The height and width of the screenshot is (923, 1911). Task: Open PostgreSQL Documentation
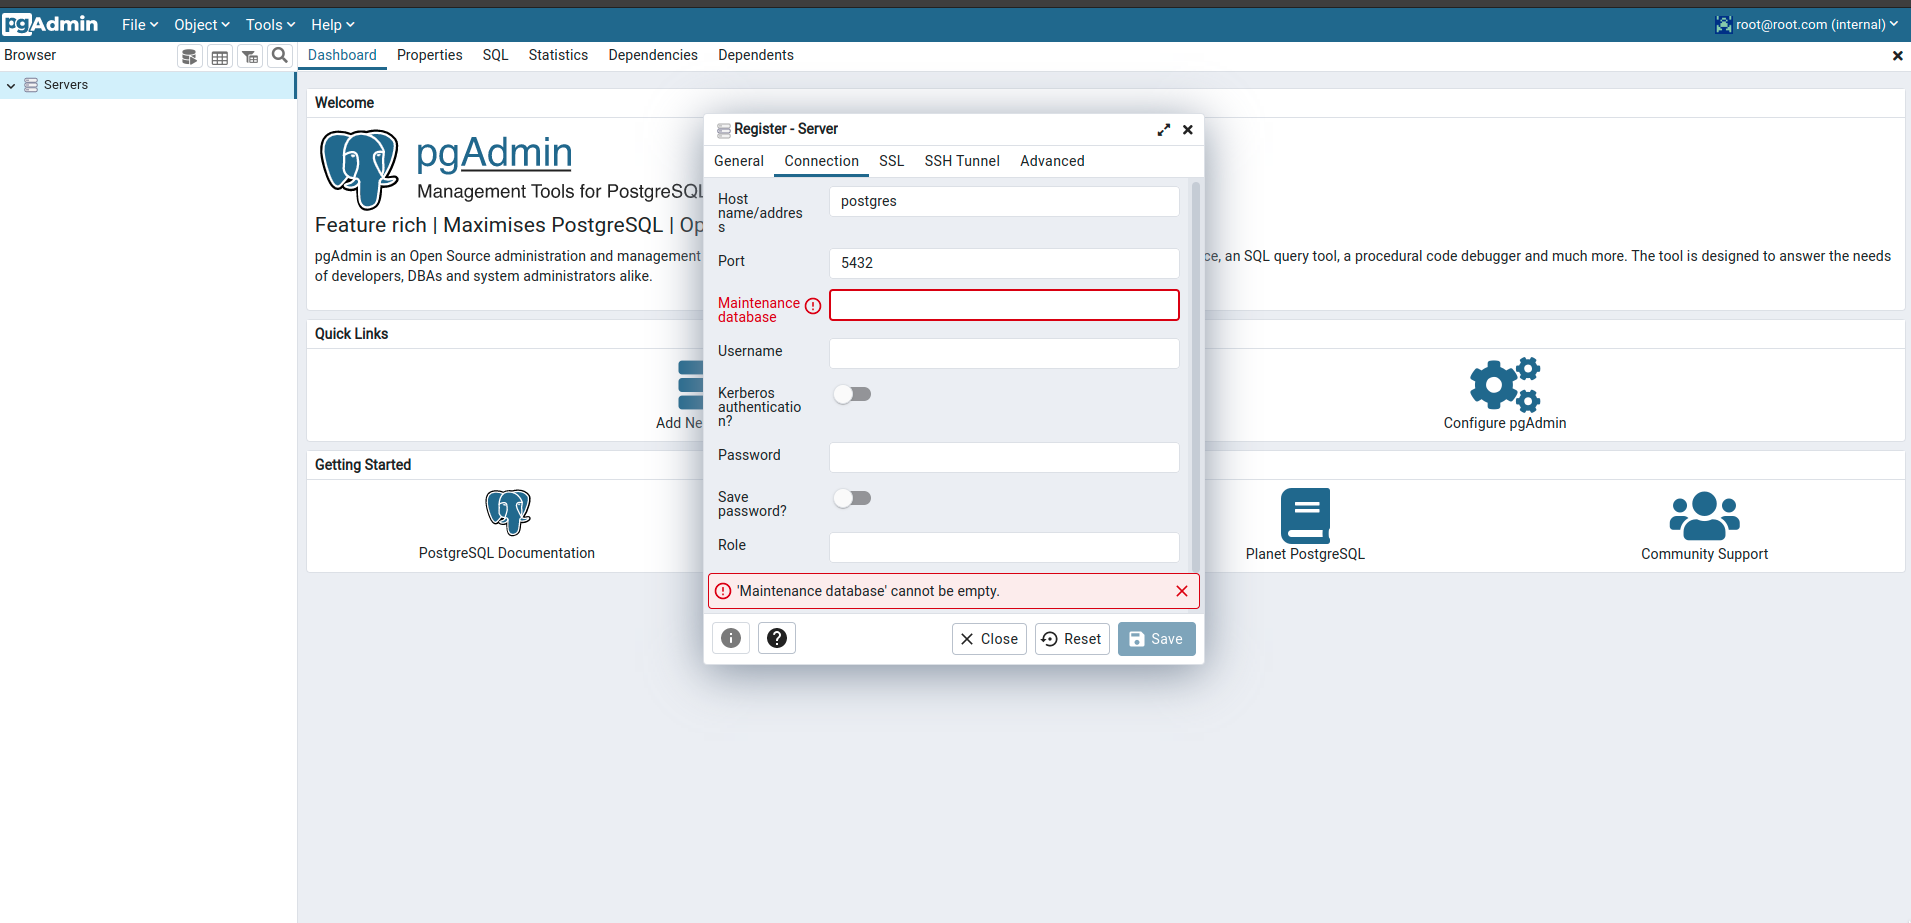506,553
